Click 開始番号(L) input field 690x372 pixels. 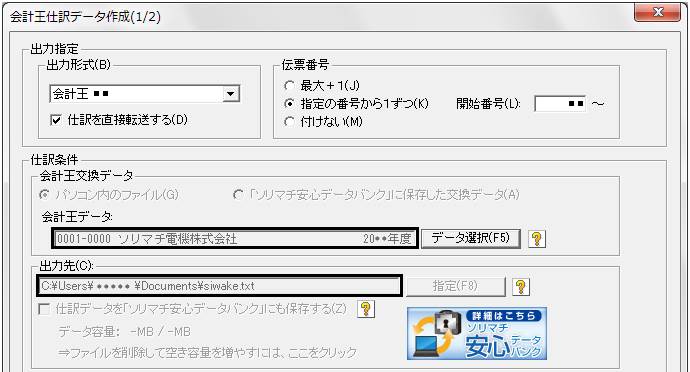click(560, 104)
